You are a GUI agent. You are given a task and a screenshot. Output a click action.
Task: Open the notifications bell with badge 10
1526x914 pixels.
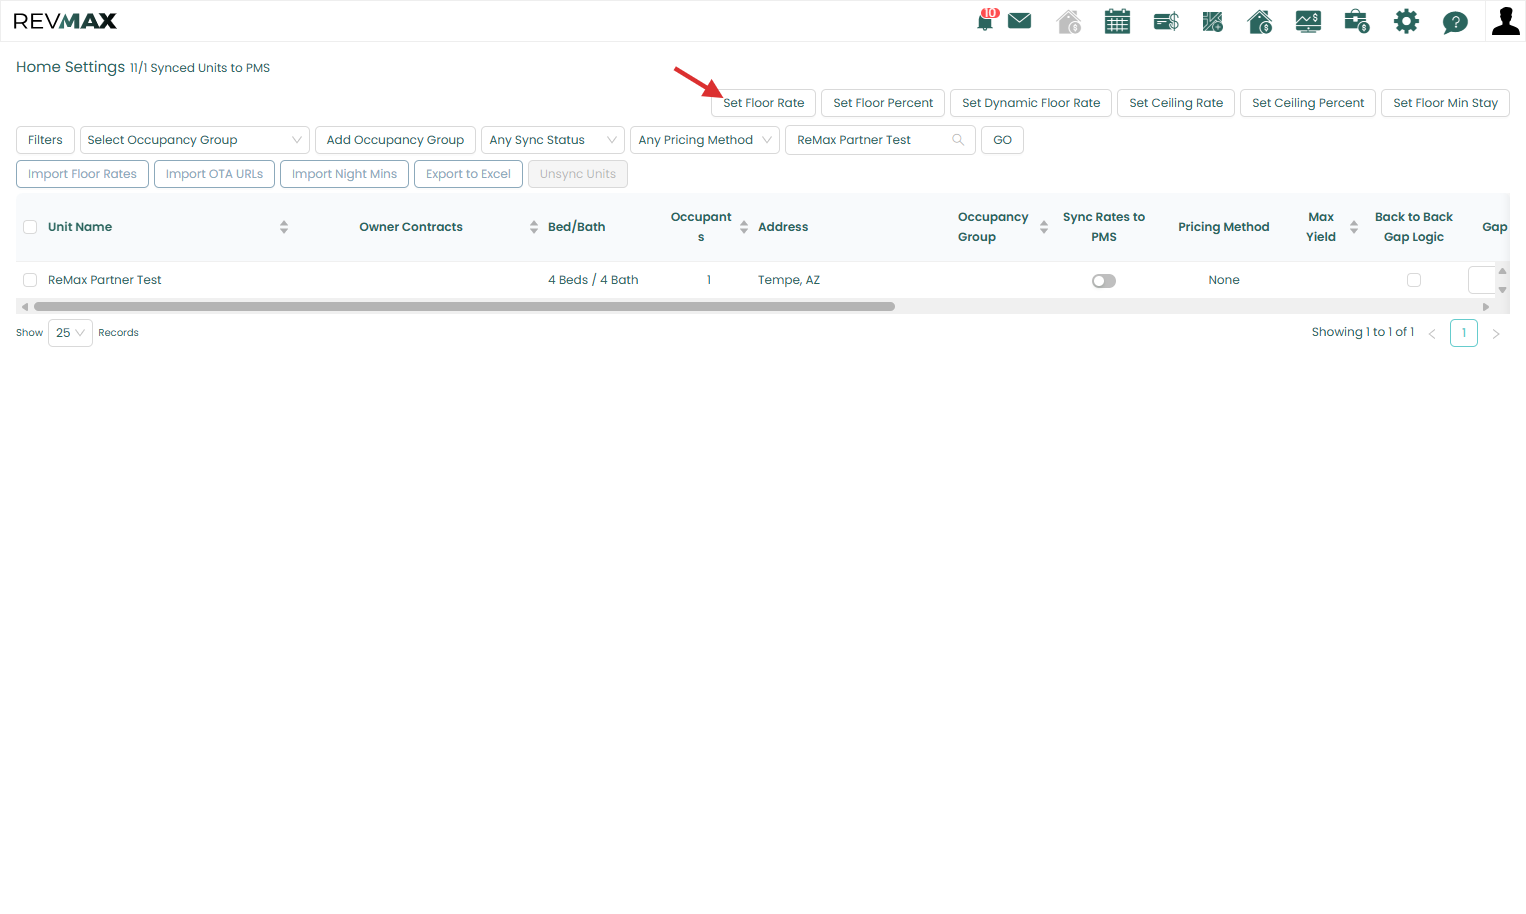click(x=986, y=20)
